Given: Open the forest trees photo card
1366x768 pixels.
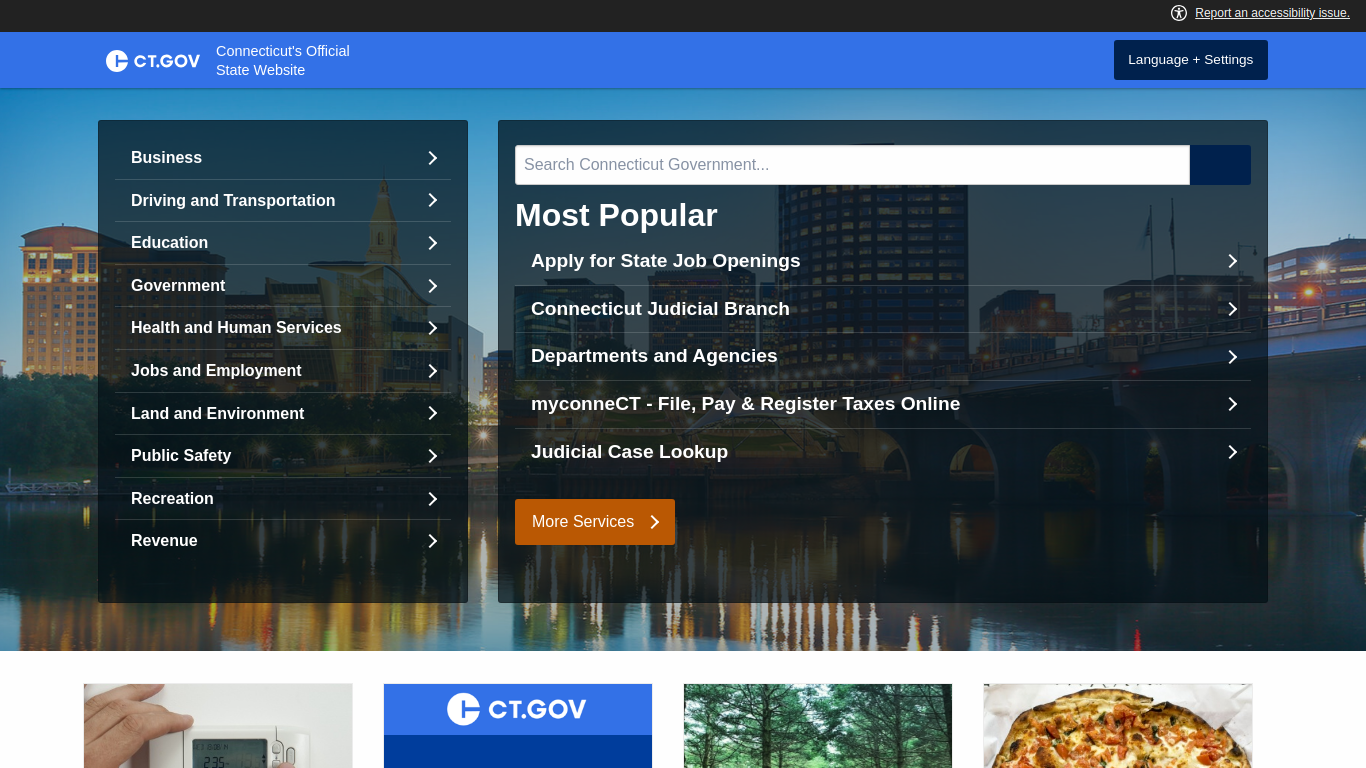Looking at the screenshot, I should coord(818,726).
